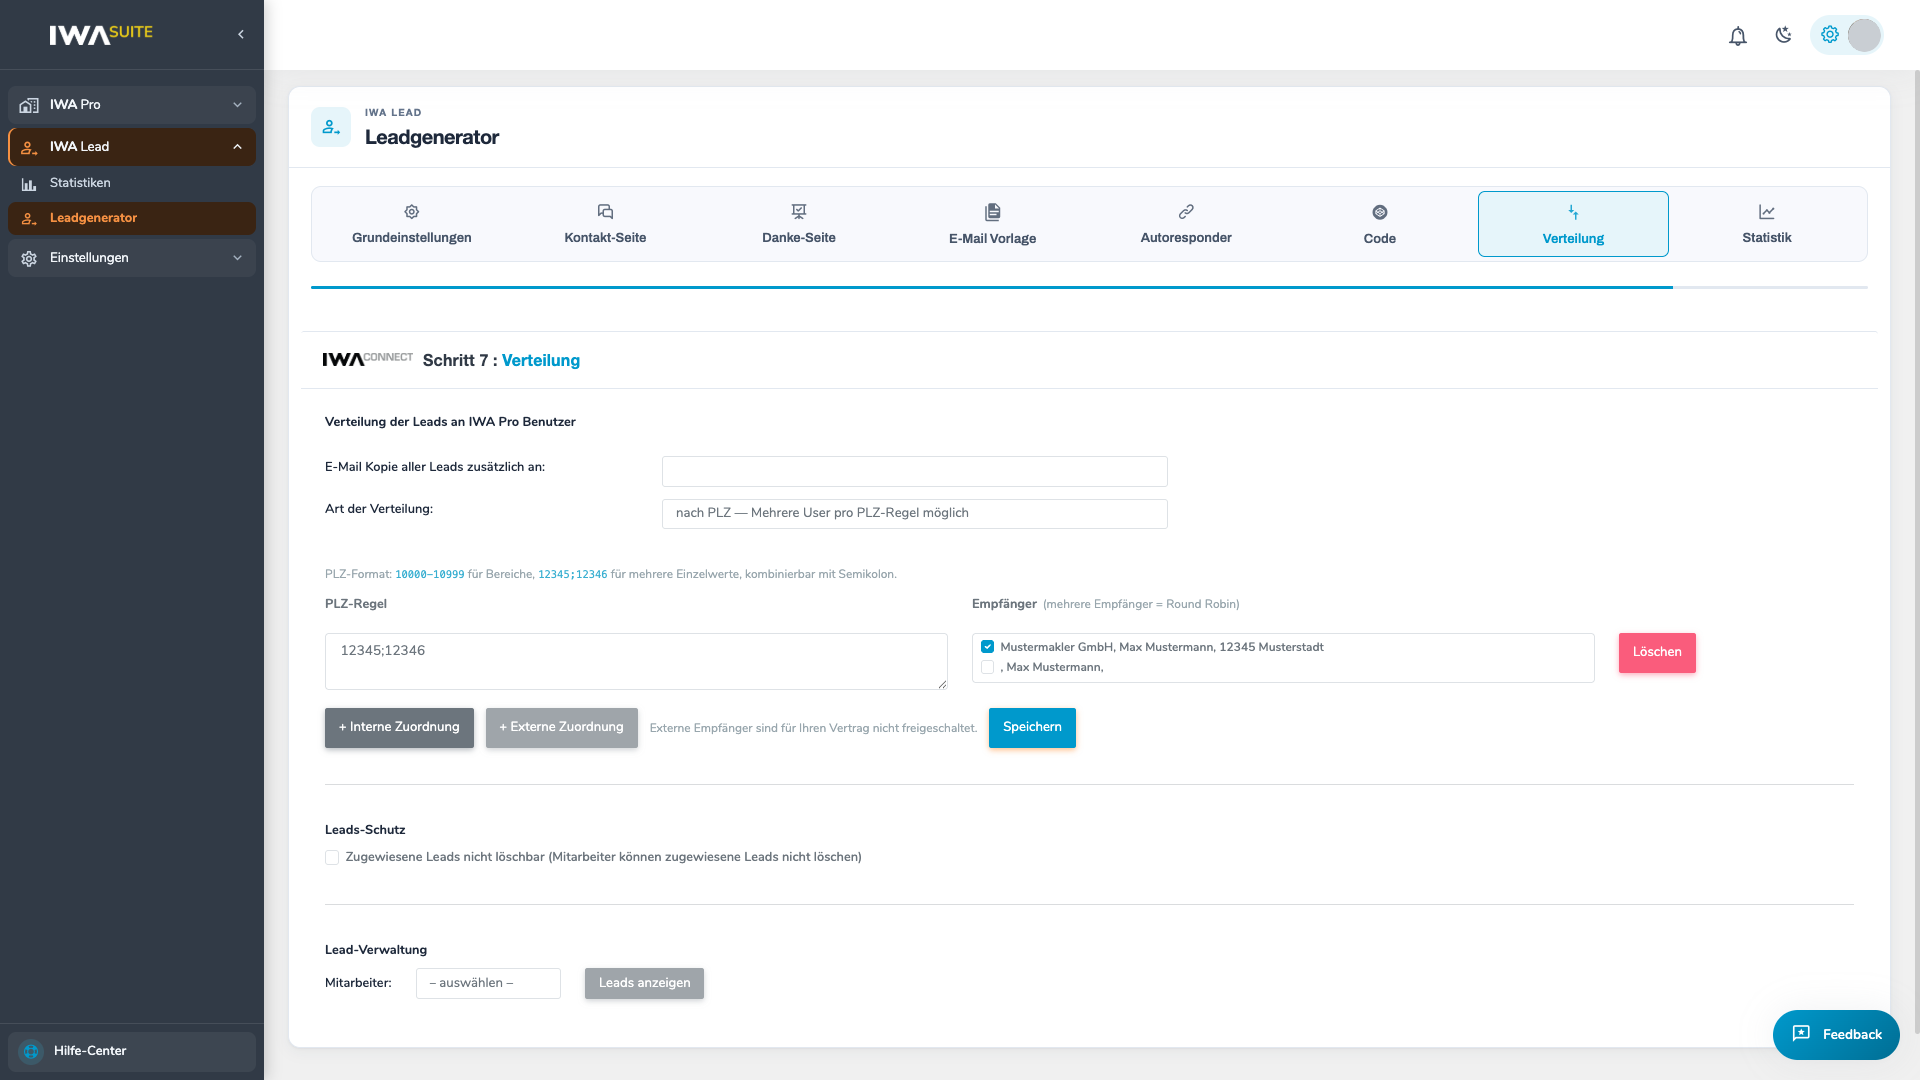
Task: Click the 'Leads-Schutz' section heading
Action: [365, 830]
